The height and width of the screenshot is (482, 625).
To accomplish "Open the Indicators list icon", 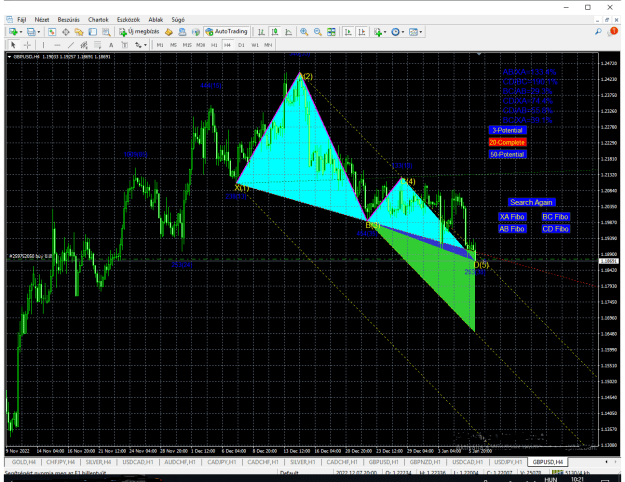I will [x=377, y=32].
